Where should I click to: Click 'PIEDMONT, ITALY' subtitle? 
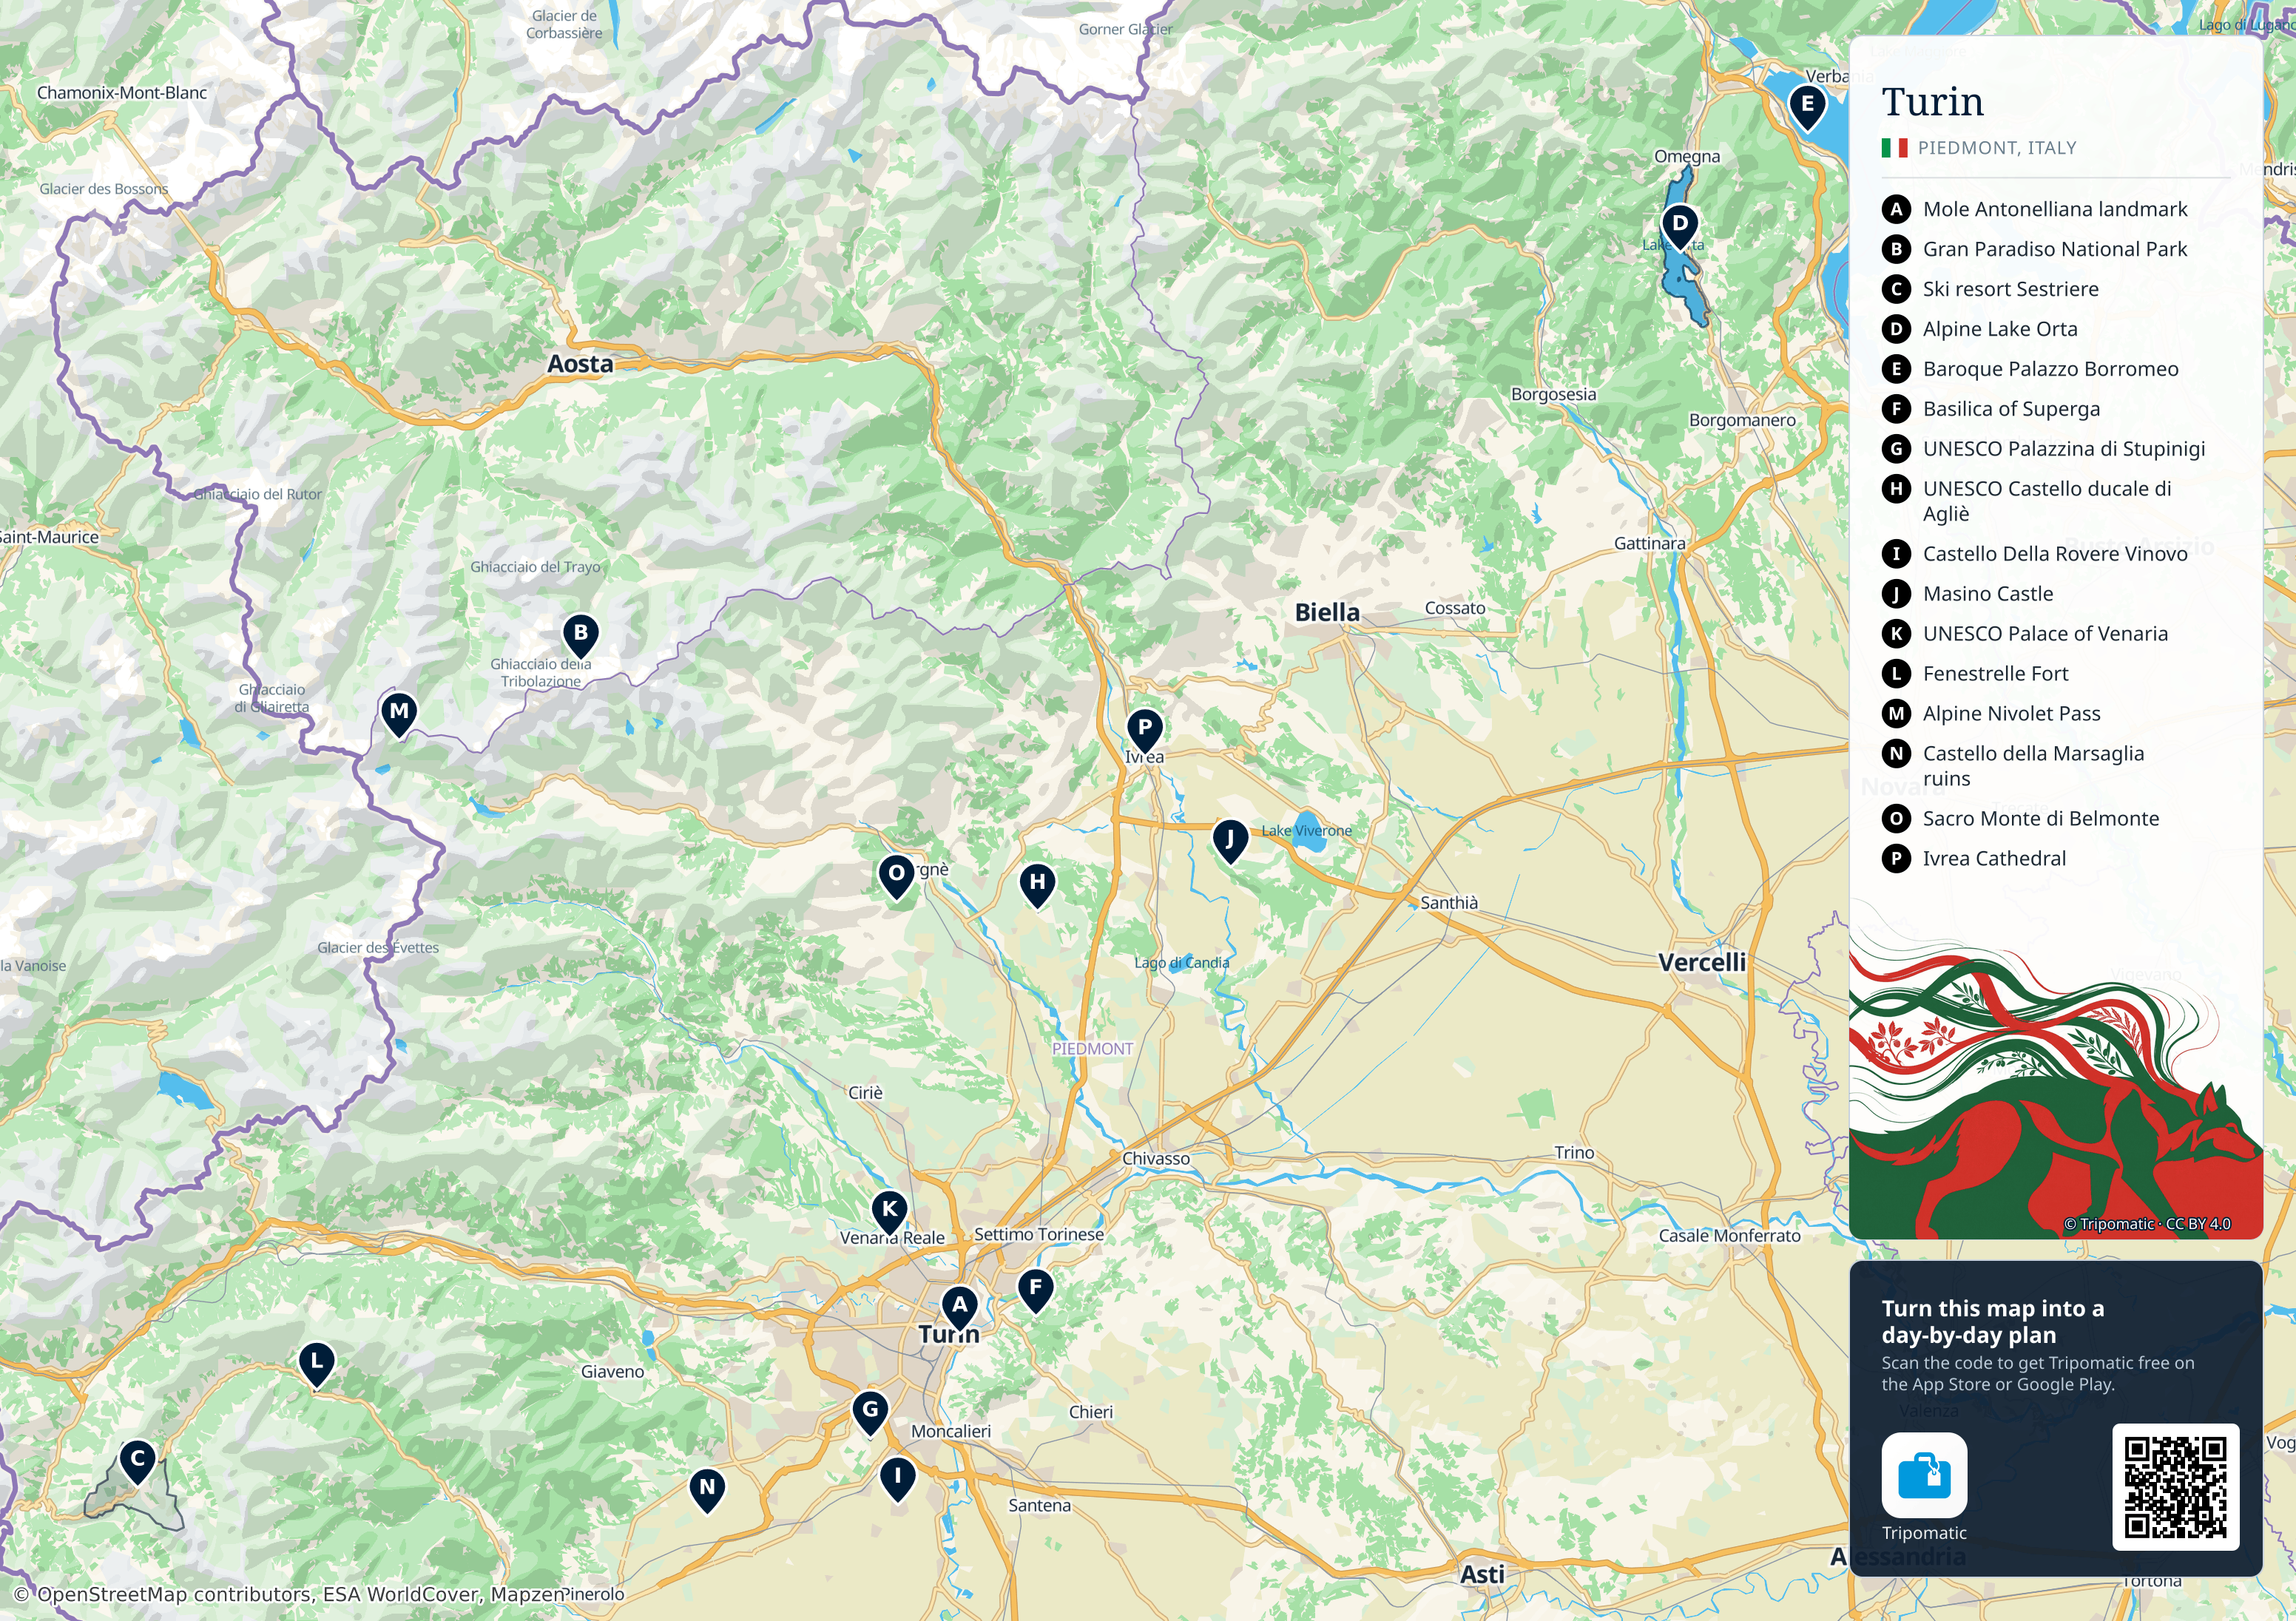pyautogui.click(x=1996, y=148)
